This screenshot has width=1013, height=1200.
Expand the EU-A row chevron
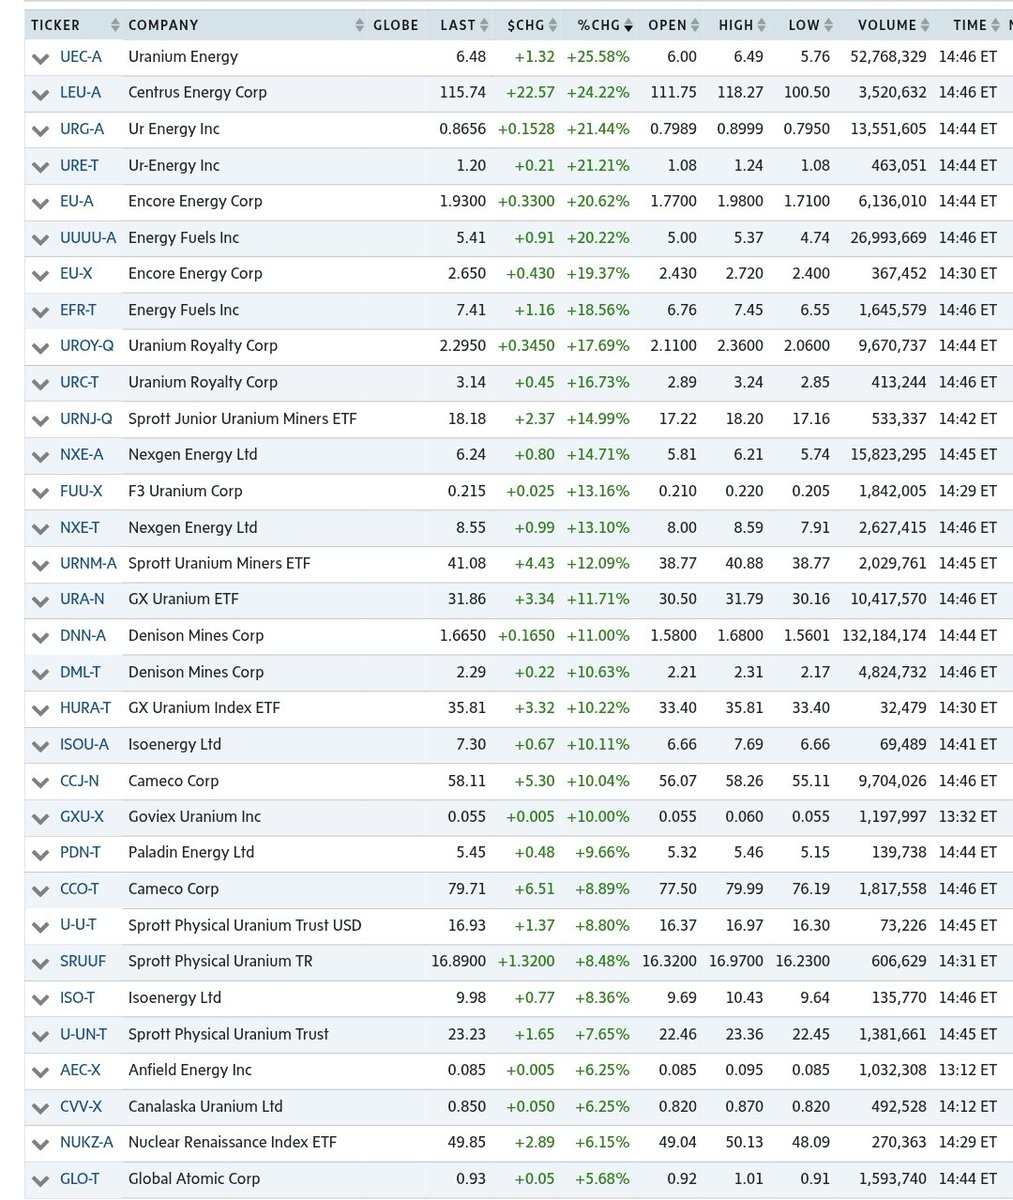(40, 203)
